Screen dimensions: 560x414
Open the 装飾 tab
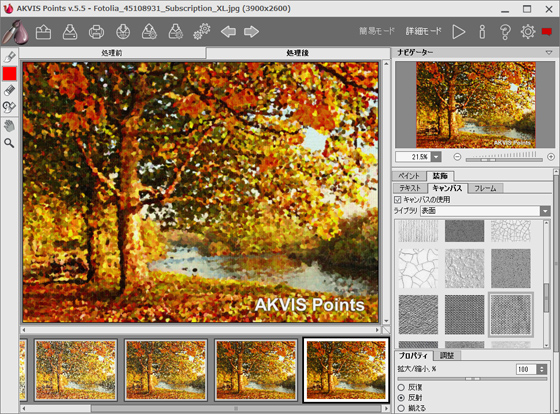[x=440, y=176]
